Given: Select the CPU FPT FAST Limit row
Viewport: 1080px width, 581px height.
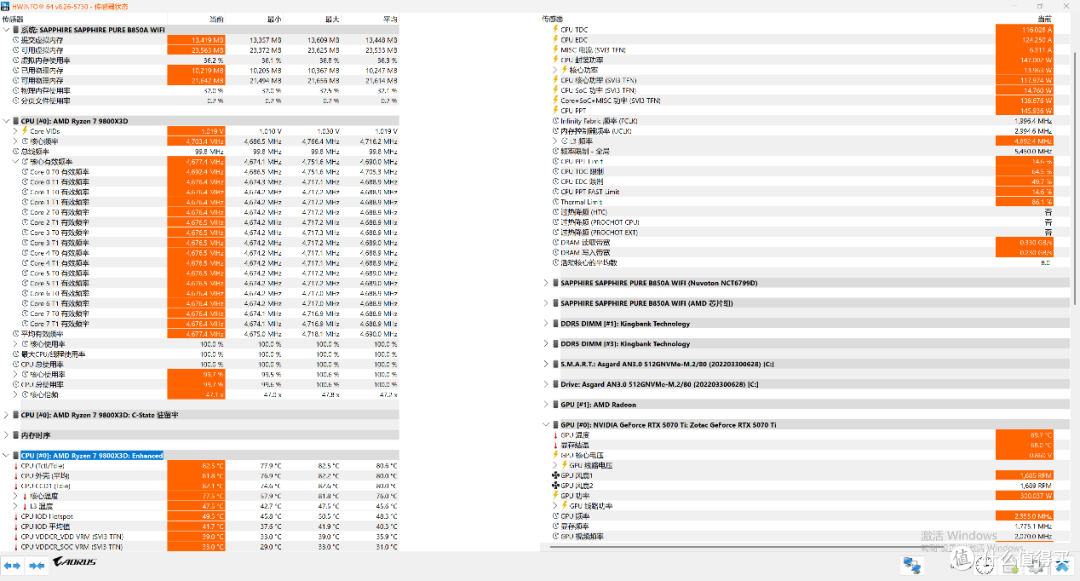Looking at the screenshot, I should pyautogui.click(x=806, y=191).
